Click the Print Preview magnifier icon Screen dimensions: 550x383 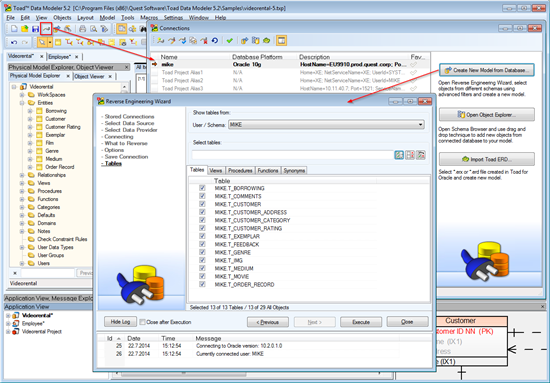pyautogui.click(x=93, y=29)
